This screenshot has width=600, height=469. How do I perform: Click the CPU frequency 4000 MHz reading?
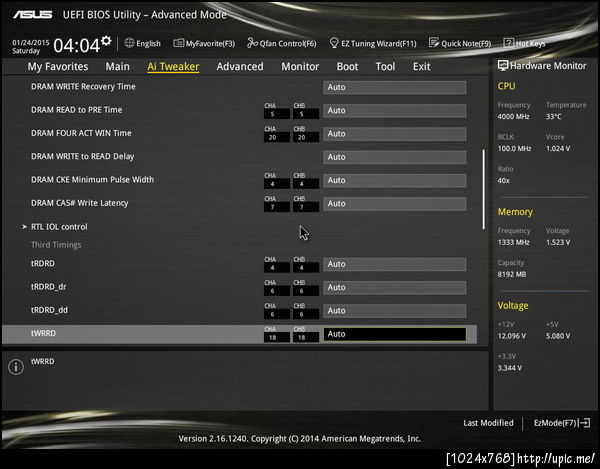514,117
